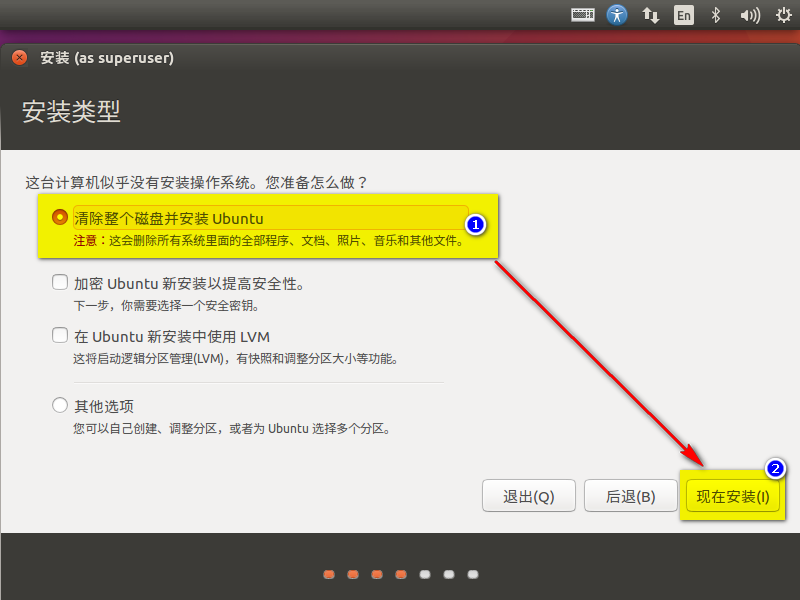This screenshot has width=800, height=600.
Task: Click the 后退(B) button
Action: (630, 495)
